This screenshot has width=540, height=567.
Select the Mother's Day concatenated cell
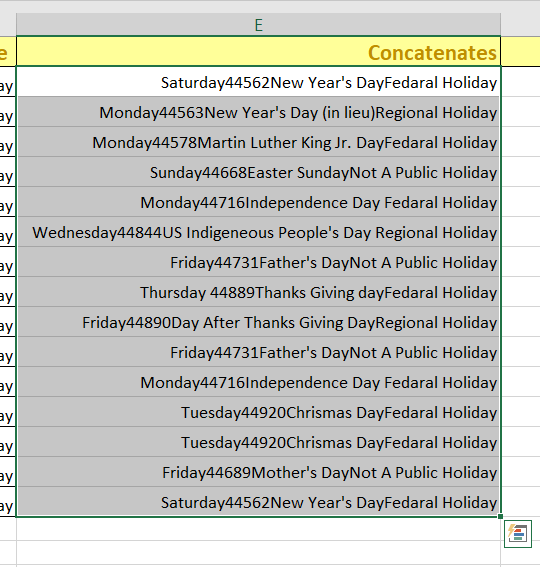point(259,472)
